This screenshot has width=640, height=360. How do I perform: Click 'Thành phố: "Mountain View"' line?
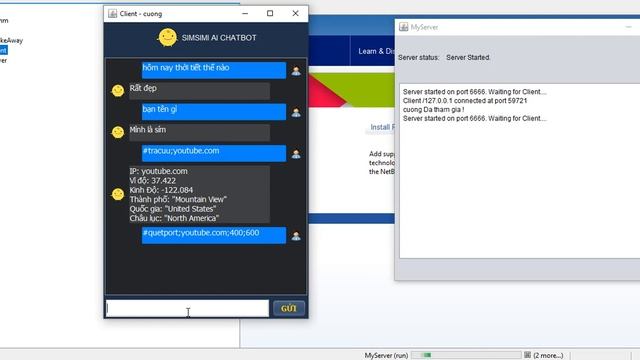coord(178,199)
